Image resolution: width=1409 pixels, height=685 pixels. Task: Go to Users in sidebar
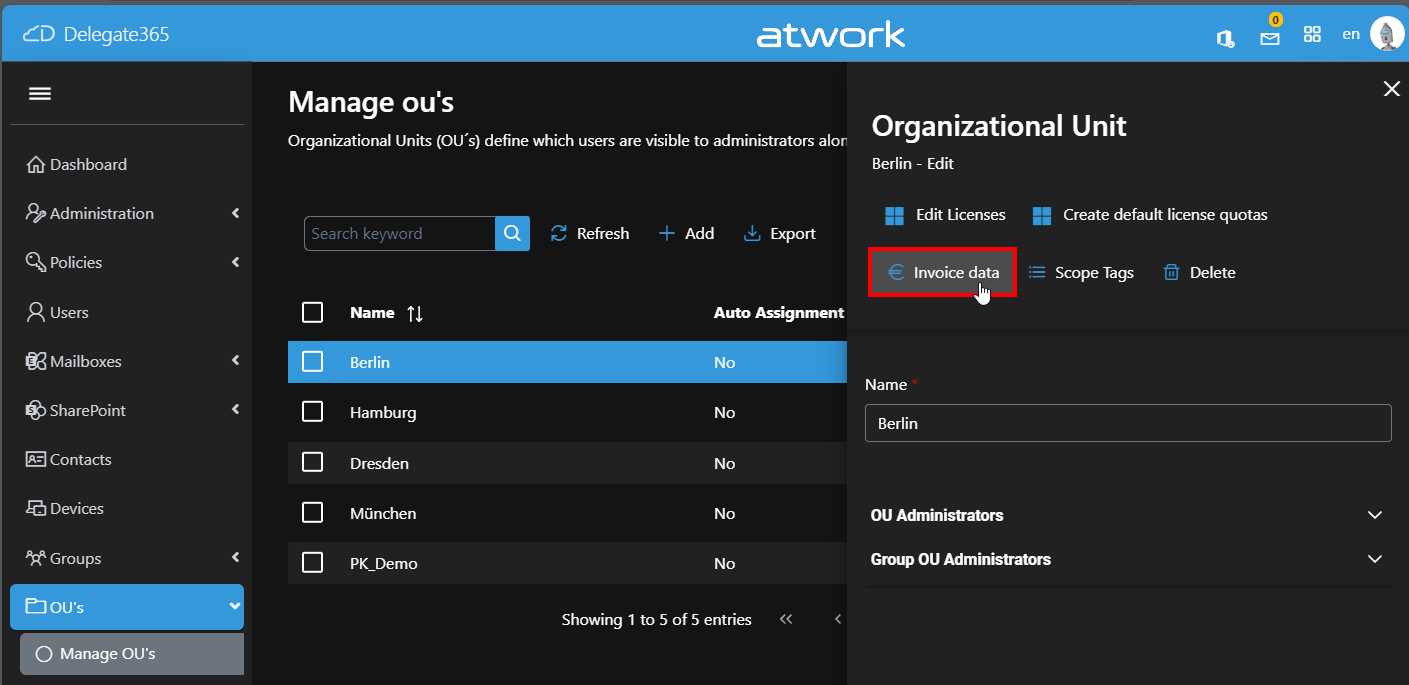tap(69, 312)
